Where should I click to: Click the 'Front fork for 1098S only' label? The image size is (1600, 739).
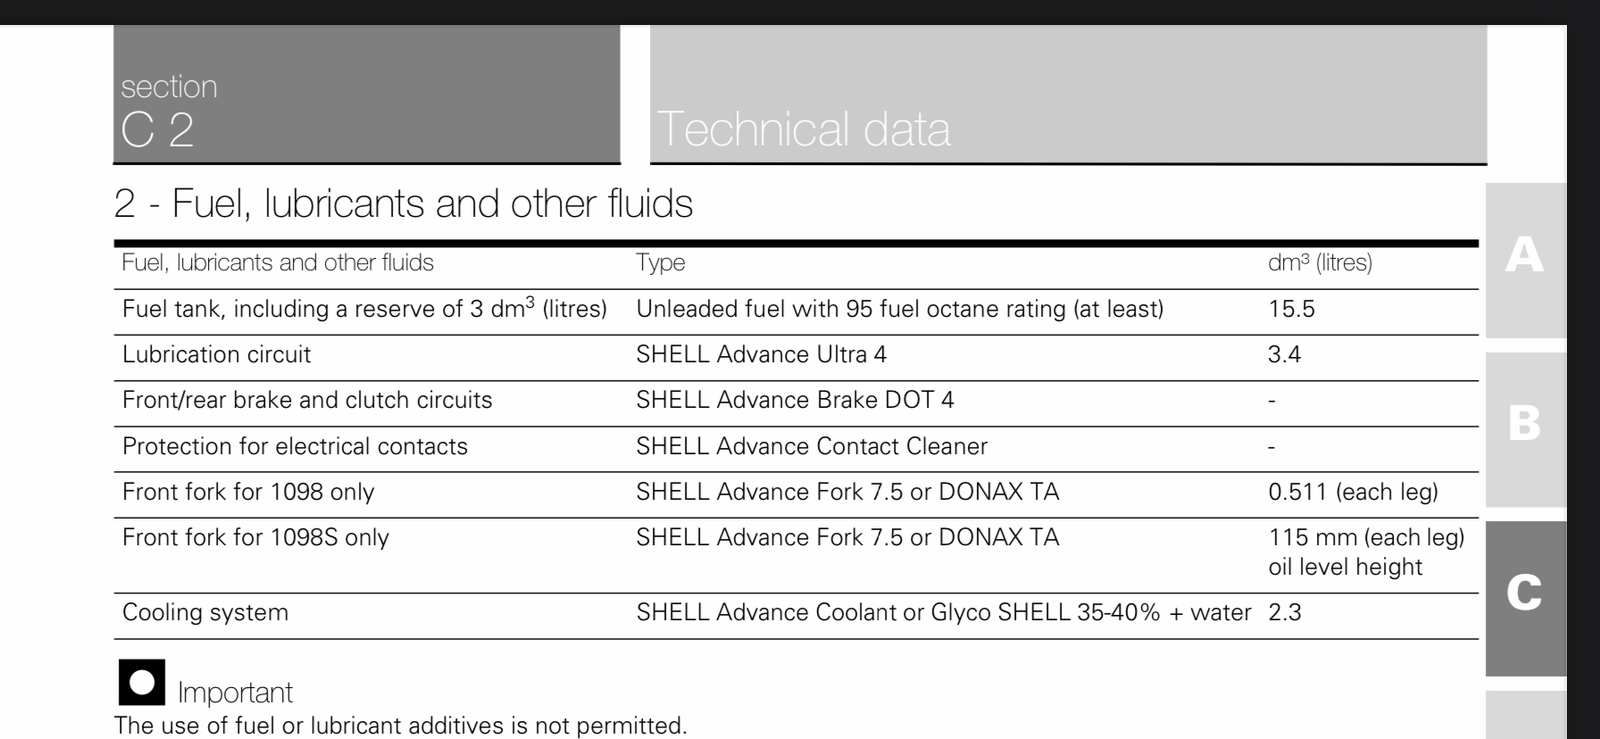point(255,538)
